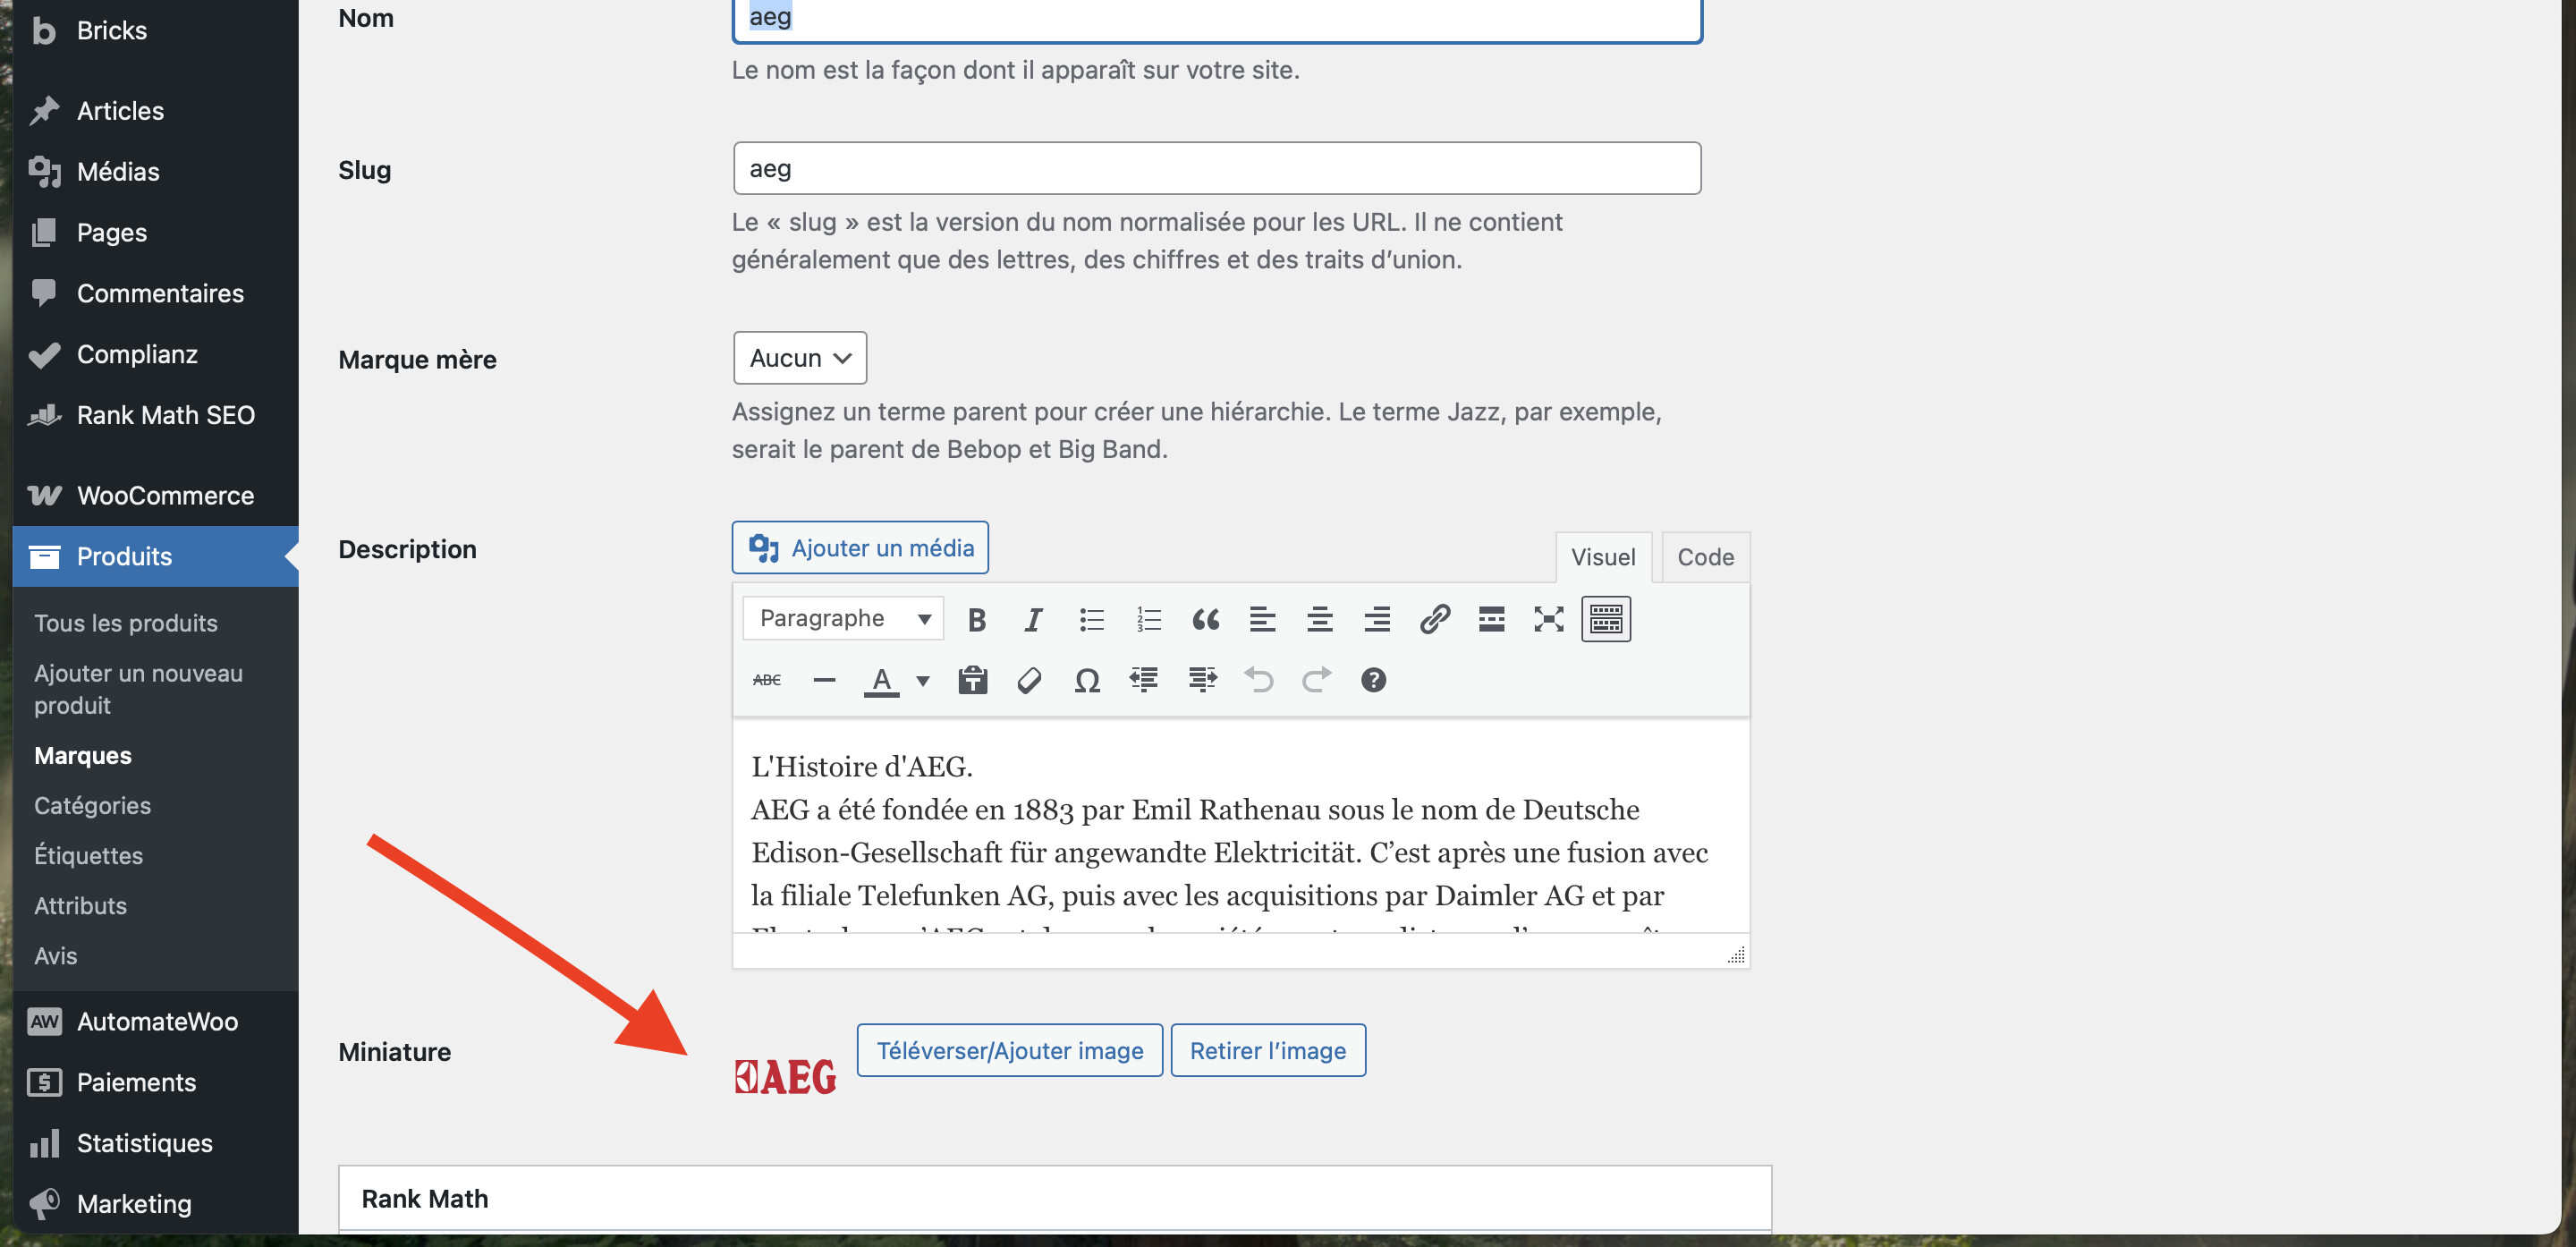Click the text color A swatch
The image size is (2576, 1247).
(881, 681)
